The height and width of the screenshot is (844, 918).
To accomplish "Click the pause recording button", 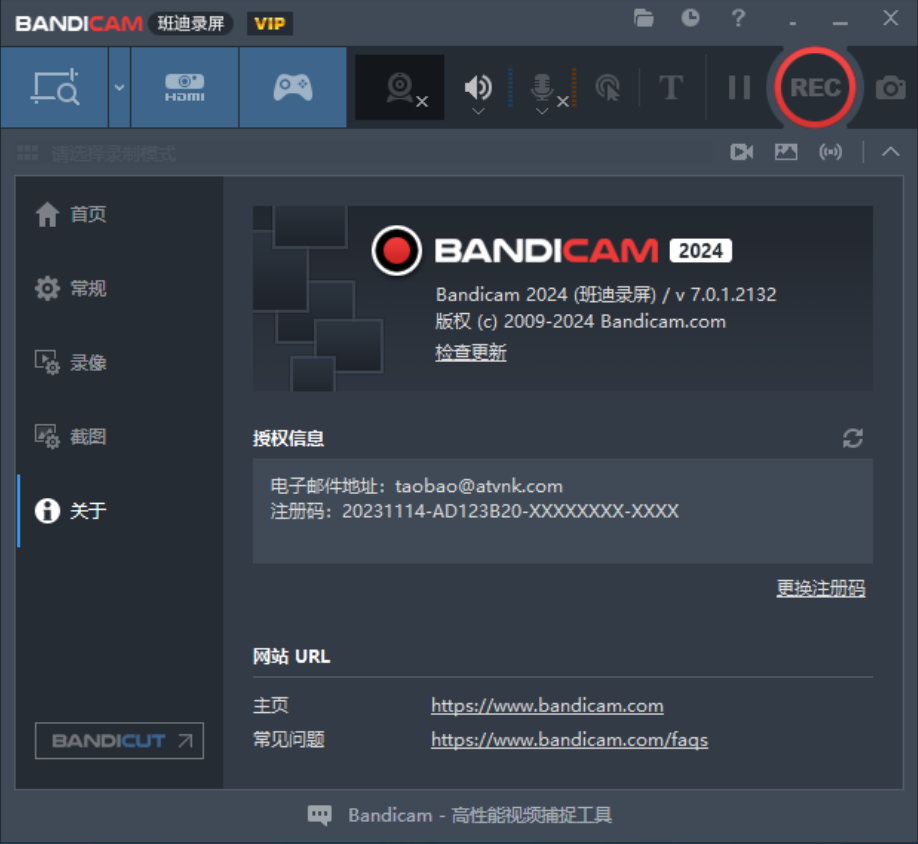I will point(739,87).
